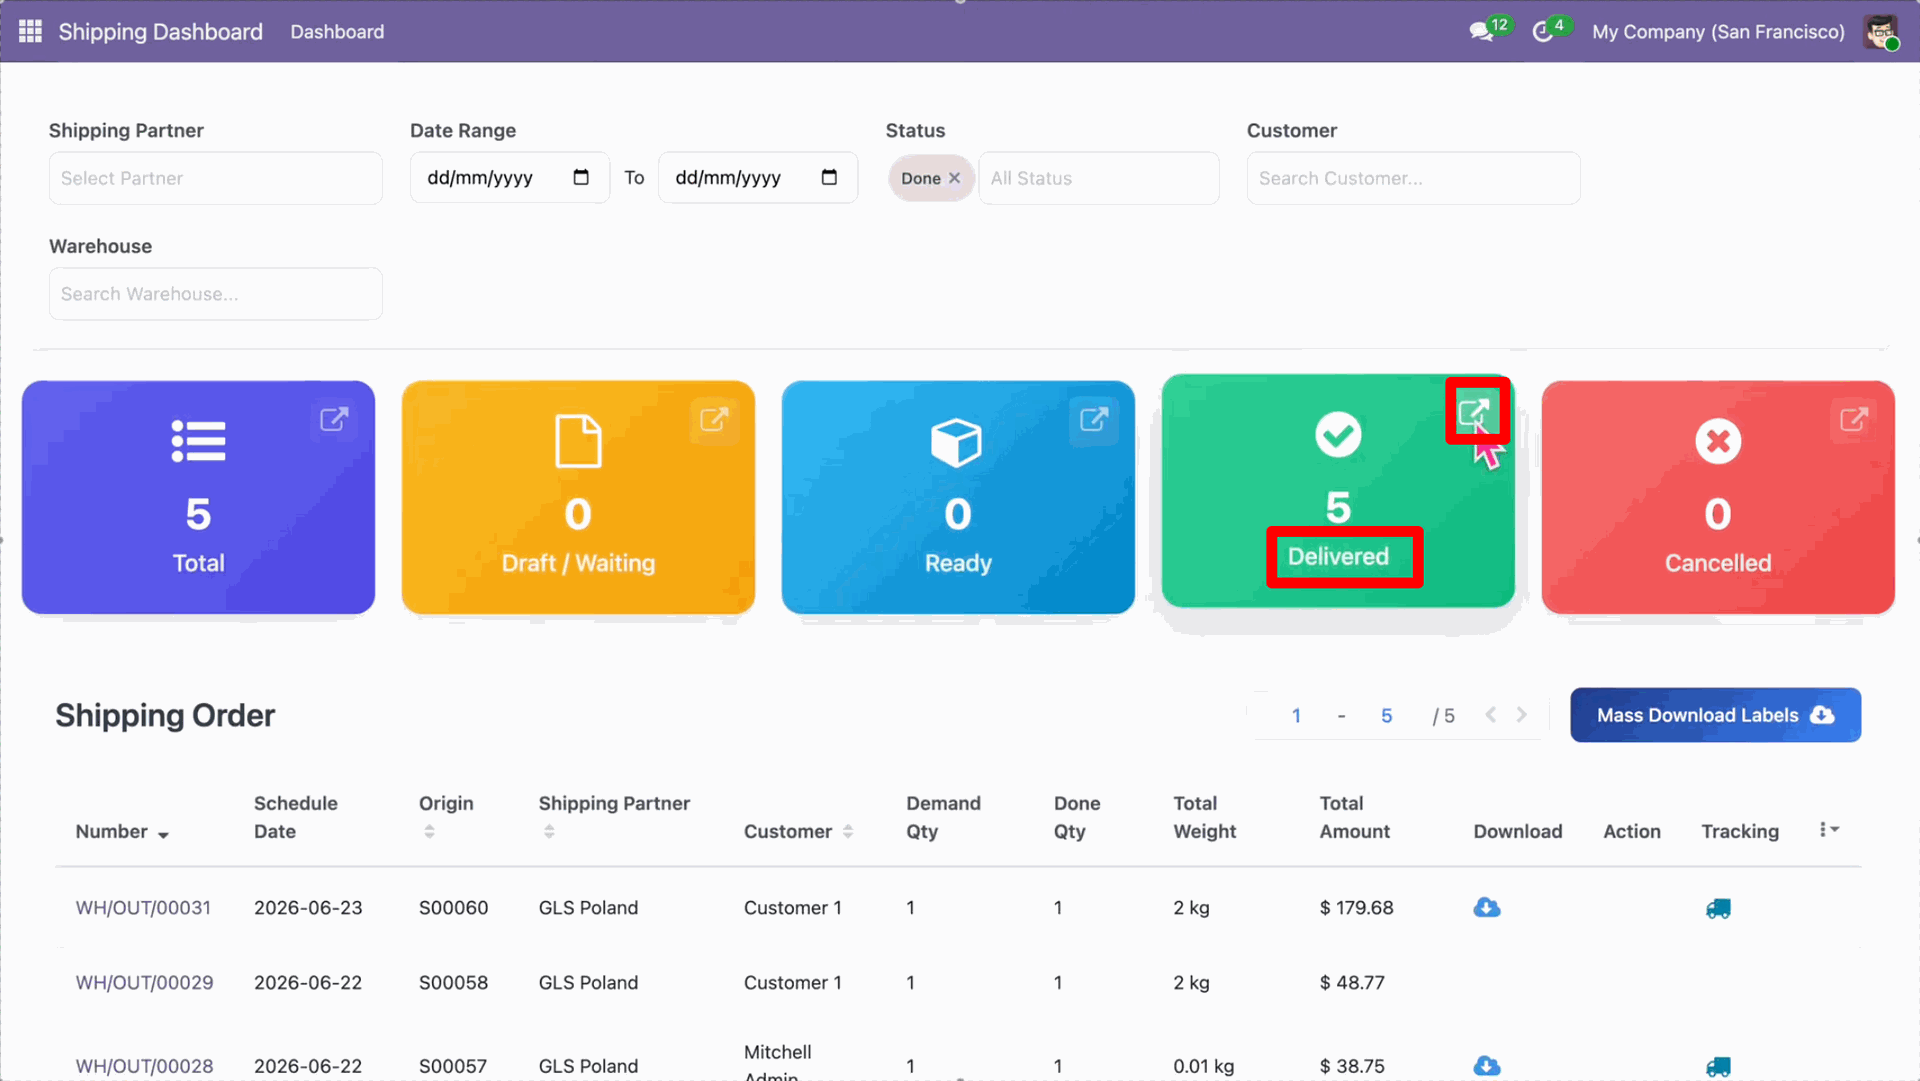This screenshot has height=1081, width=1920.
Task: Open optional columns dropdown in table header
Action: (1829, 830)
